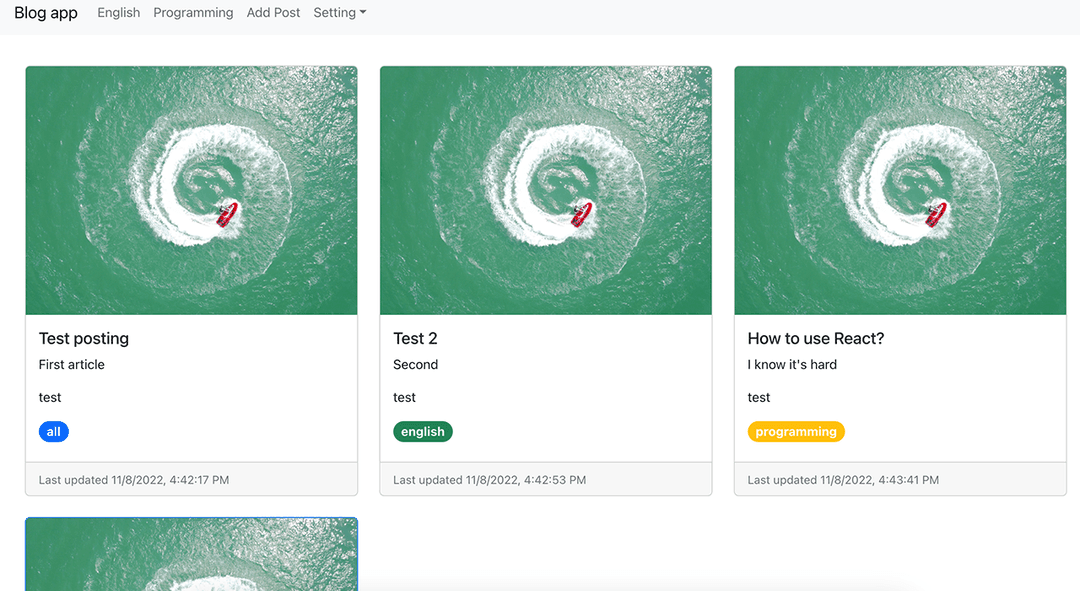Click the 'First article' subtitle text
This screenshot has height=591, width=1080.
pyautogui.click(x=72, y=365)
